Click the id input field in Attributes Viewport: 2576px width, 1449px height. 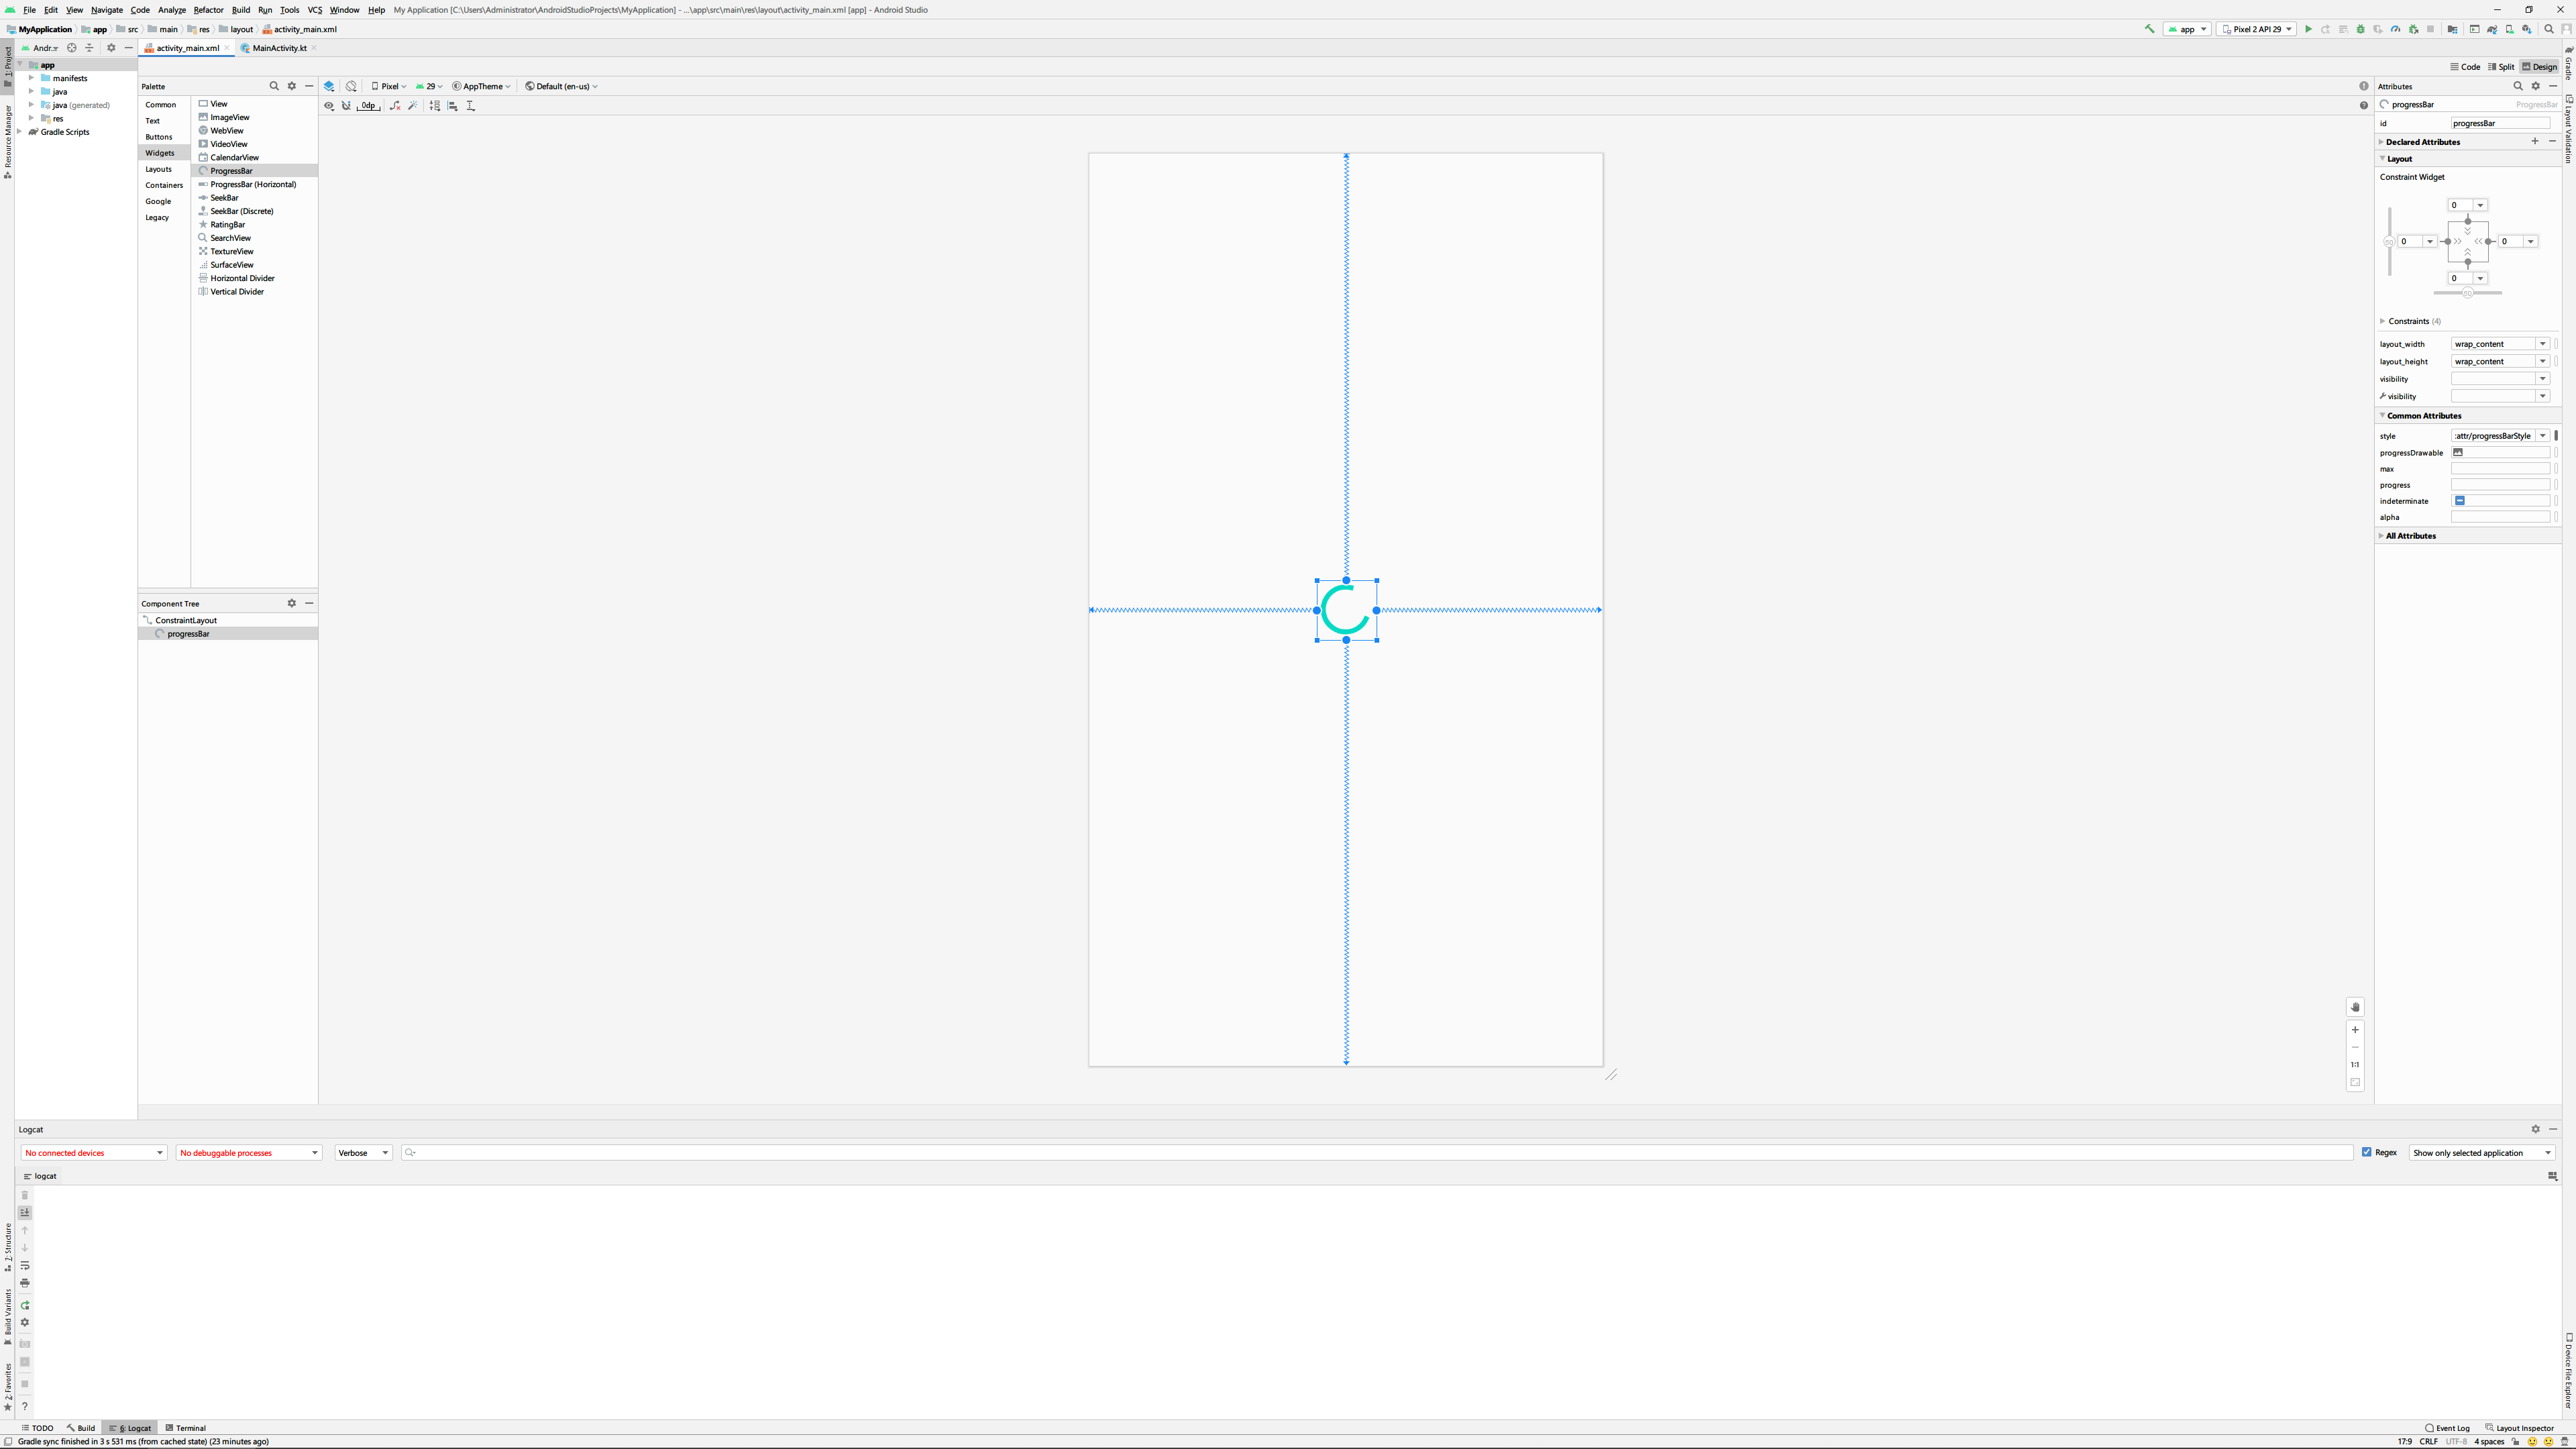click(2499, 123)
